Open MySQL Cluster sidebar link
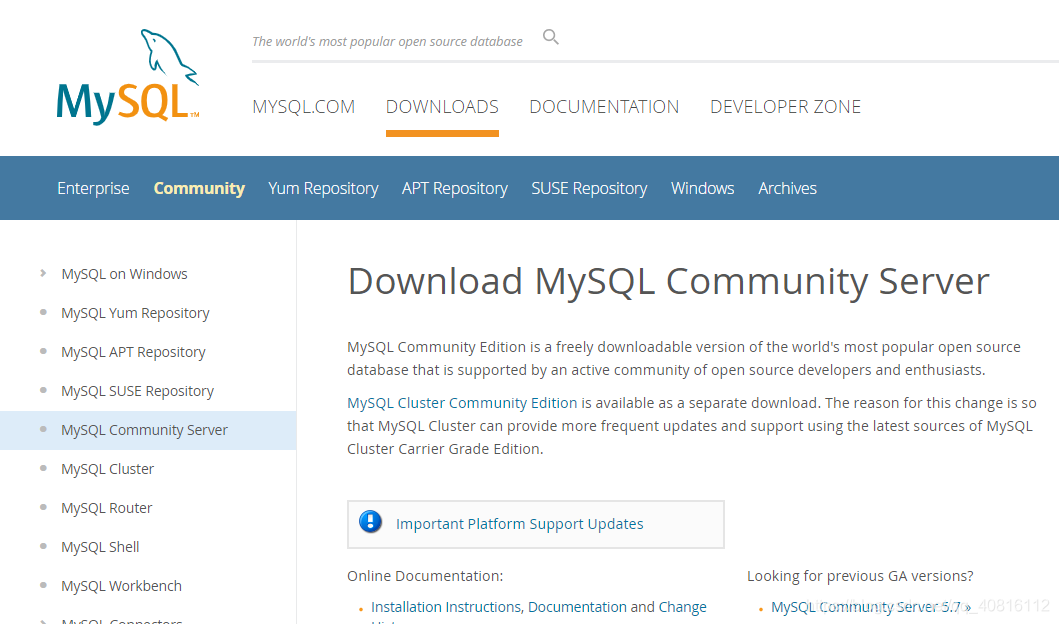 pos(107,469)
